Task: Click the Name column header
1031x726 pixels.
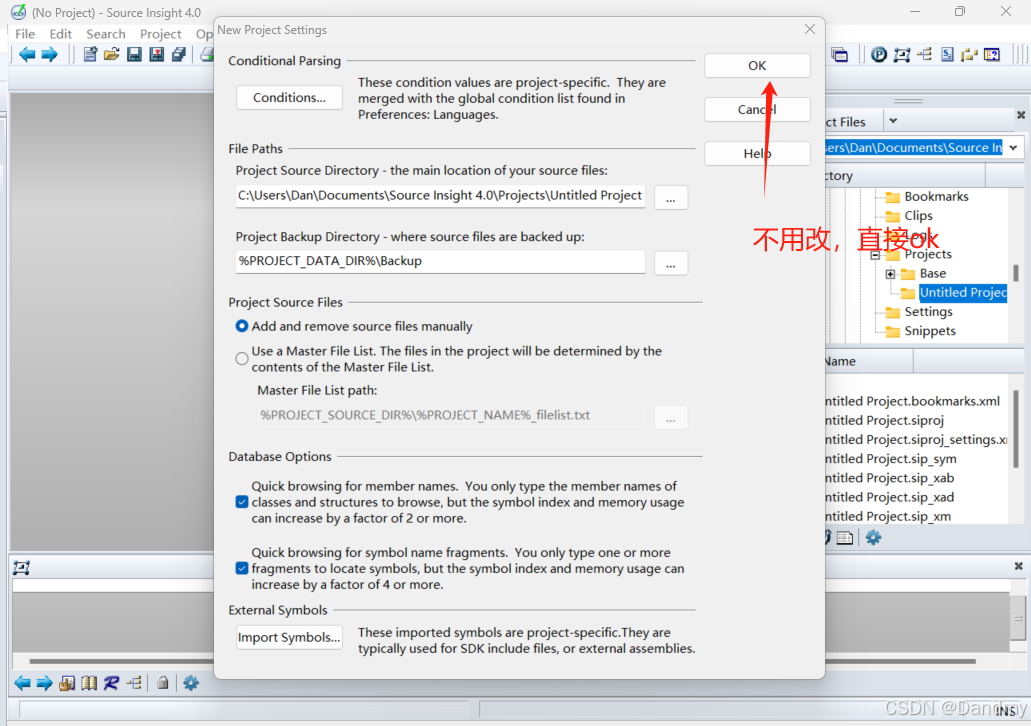Action: tap(869, 362)
